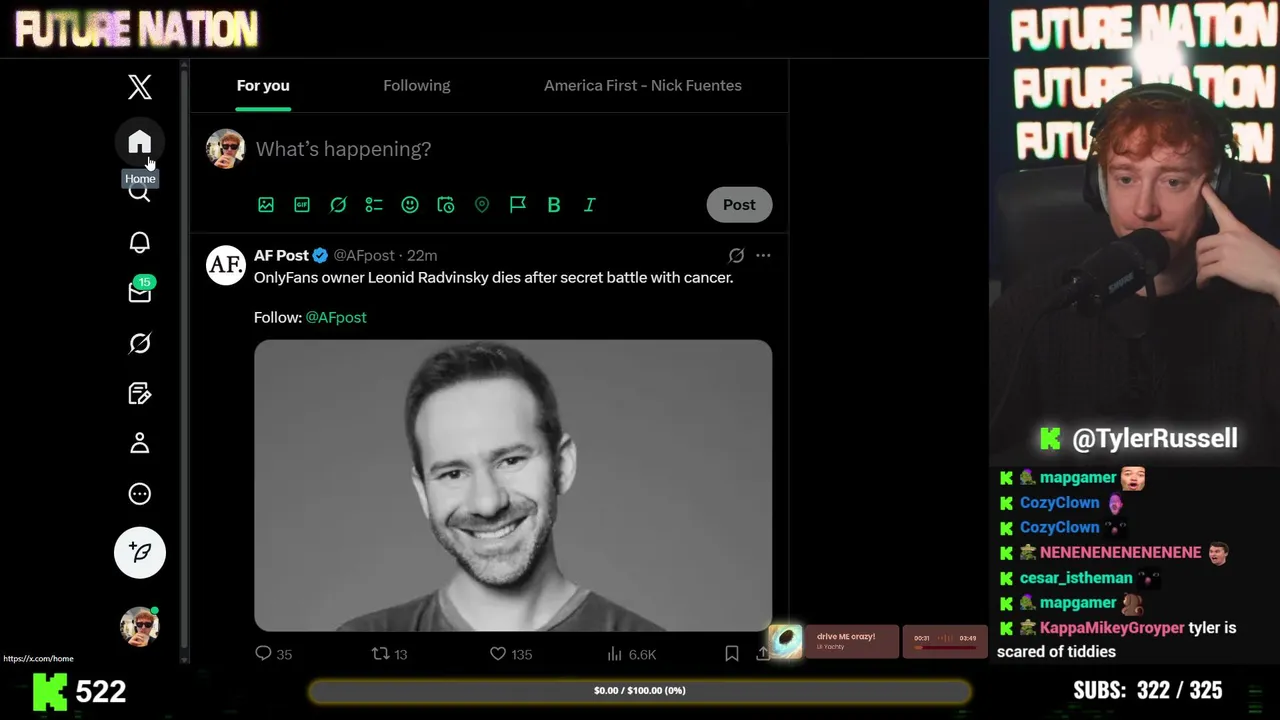
Task: Click the X logo in the sidebar
Action: tap(140, 87)
